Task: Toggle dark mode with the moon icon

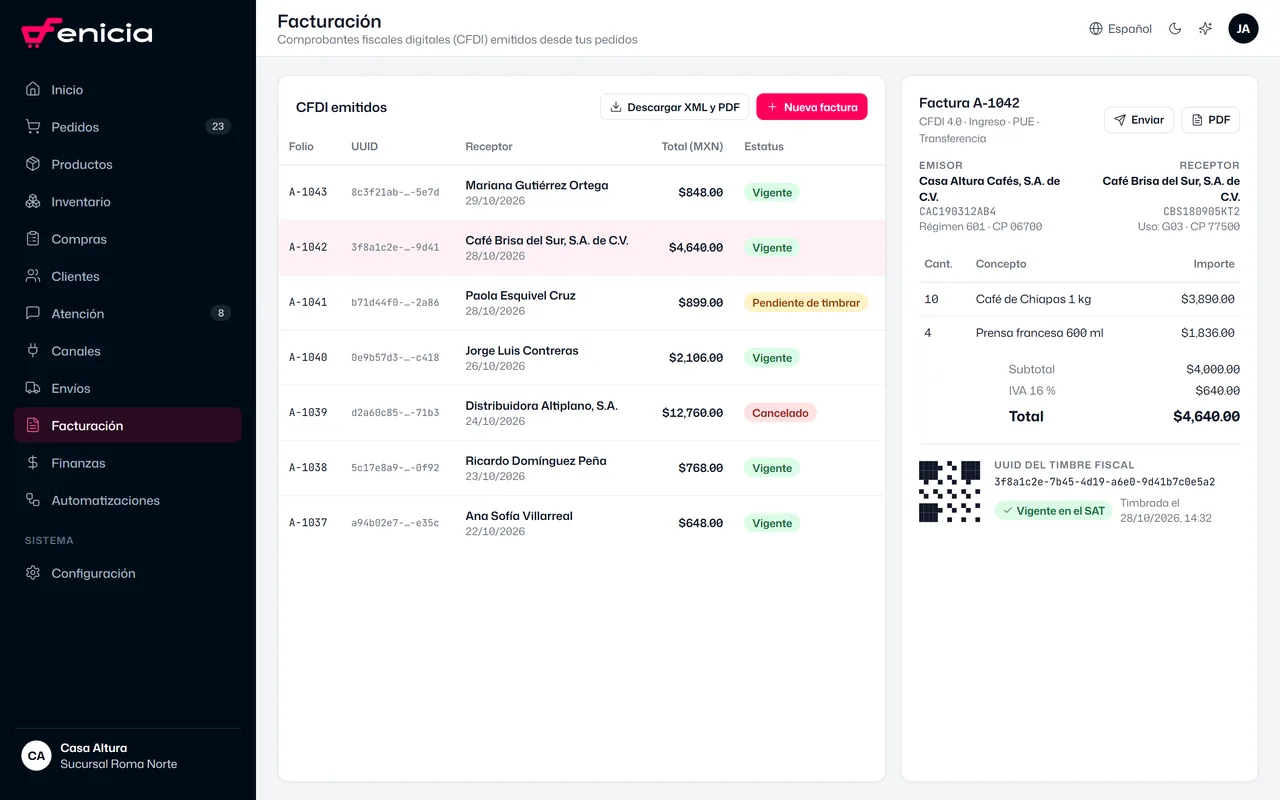Action: pyautogui.click(x=1175, y=29)
